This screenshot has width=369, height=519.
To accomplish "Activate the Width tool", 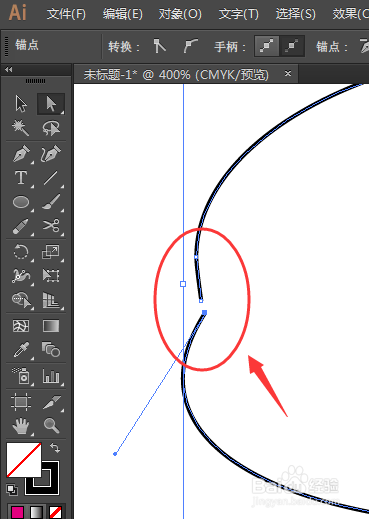I will tap(21, 276).
